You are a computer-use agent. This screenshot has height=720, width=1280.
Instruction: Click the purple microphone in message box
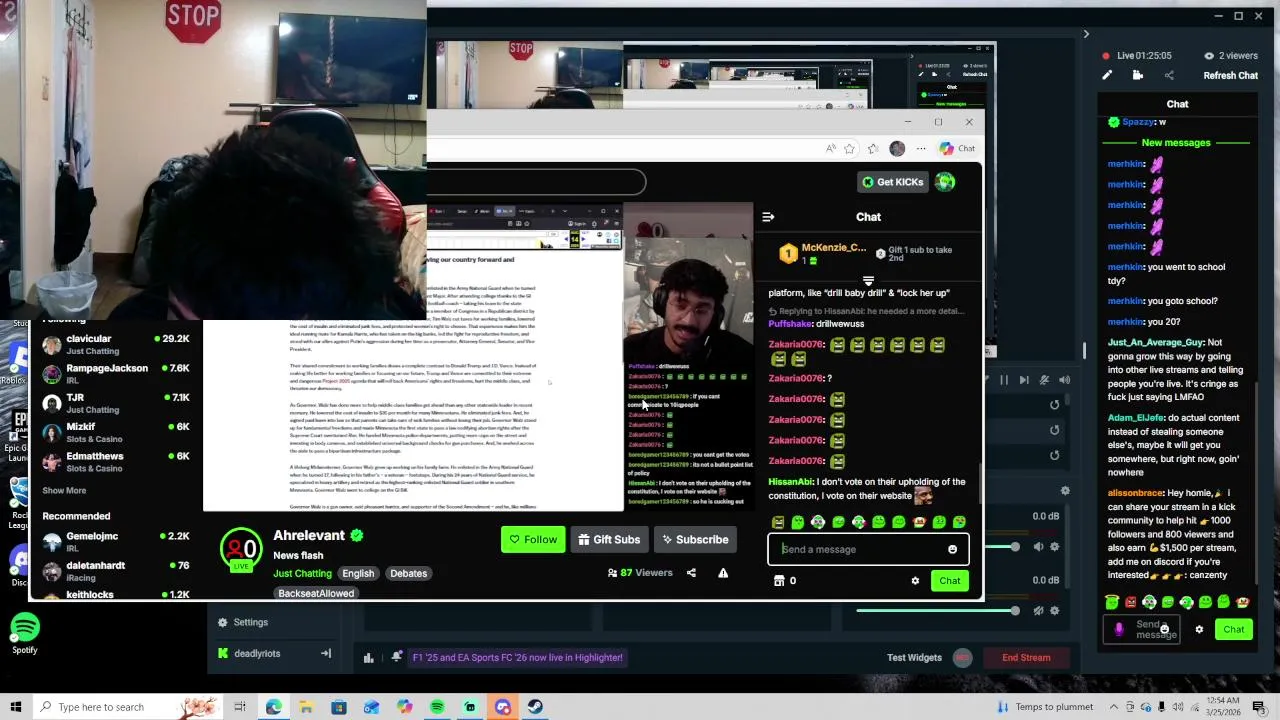(x=1118, y=629)
